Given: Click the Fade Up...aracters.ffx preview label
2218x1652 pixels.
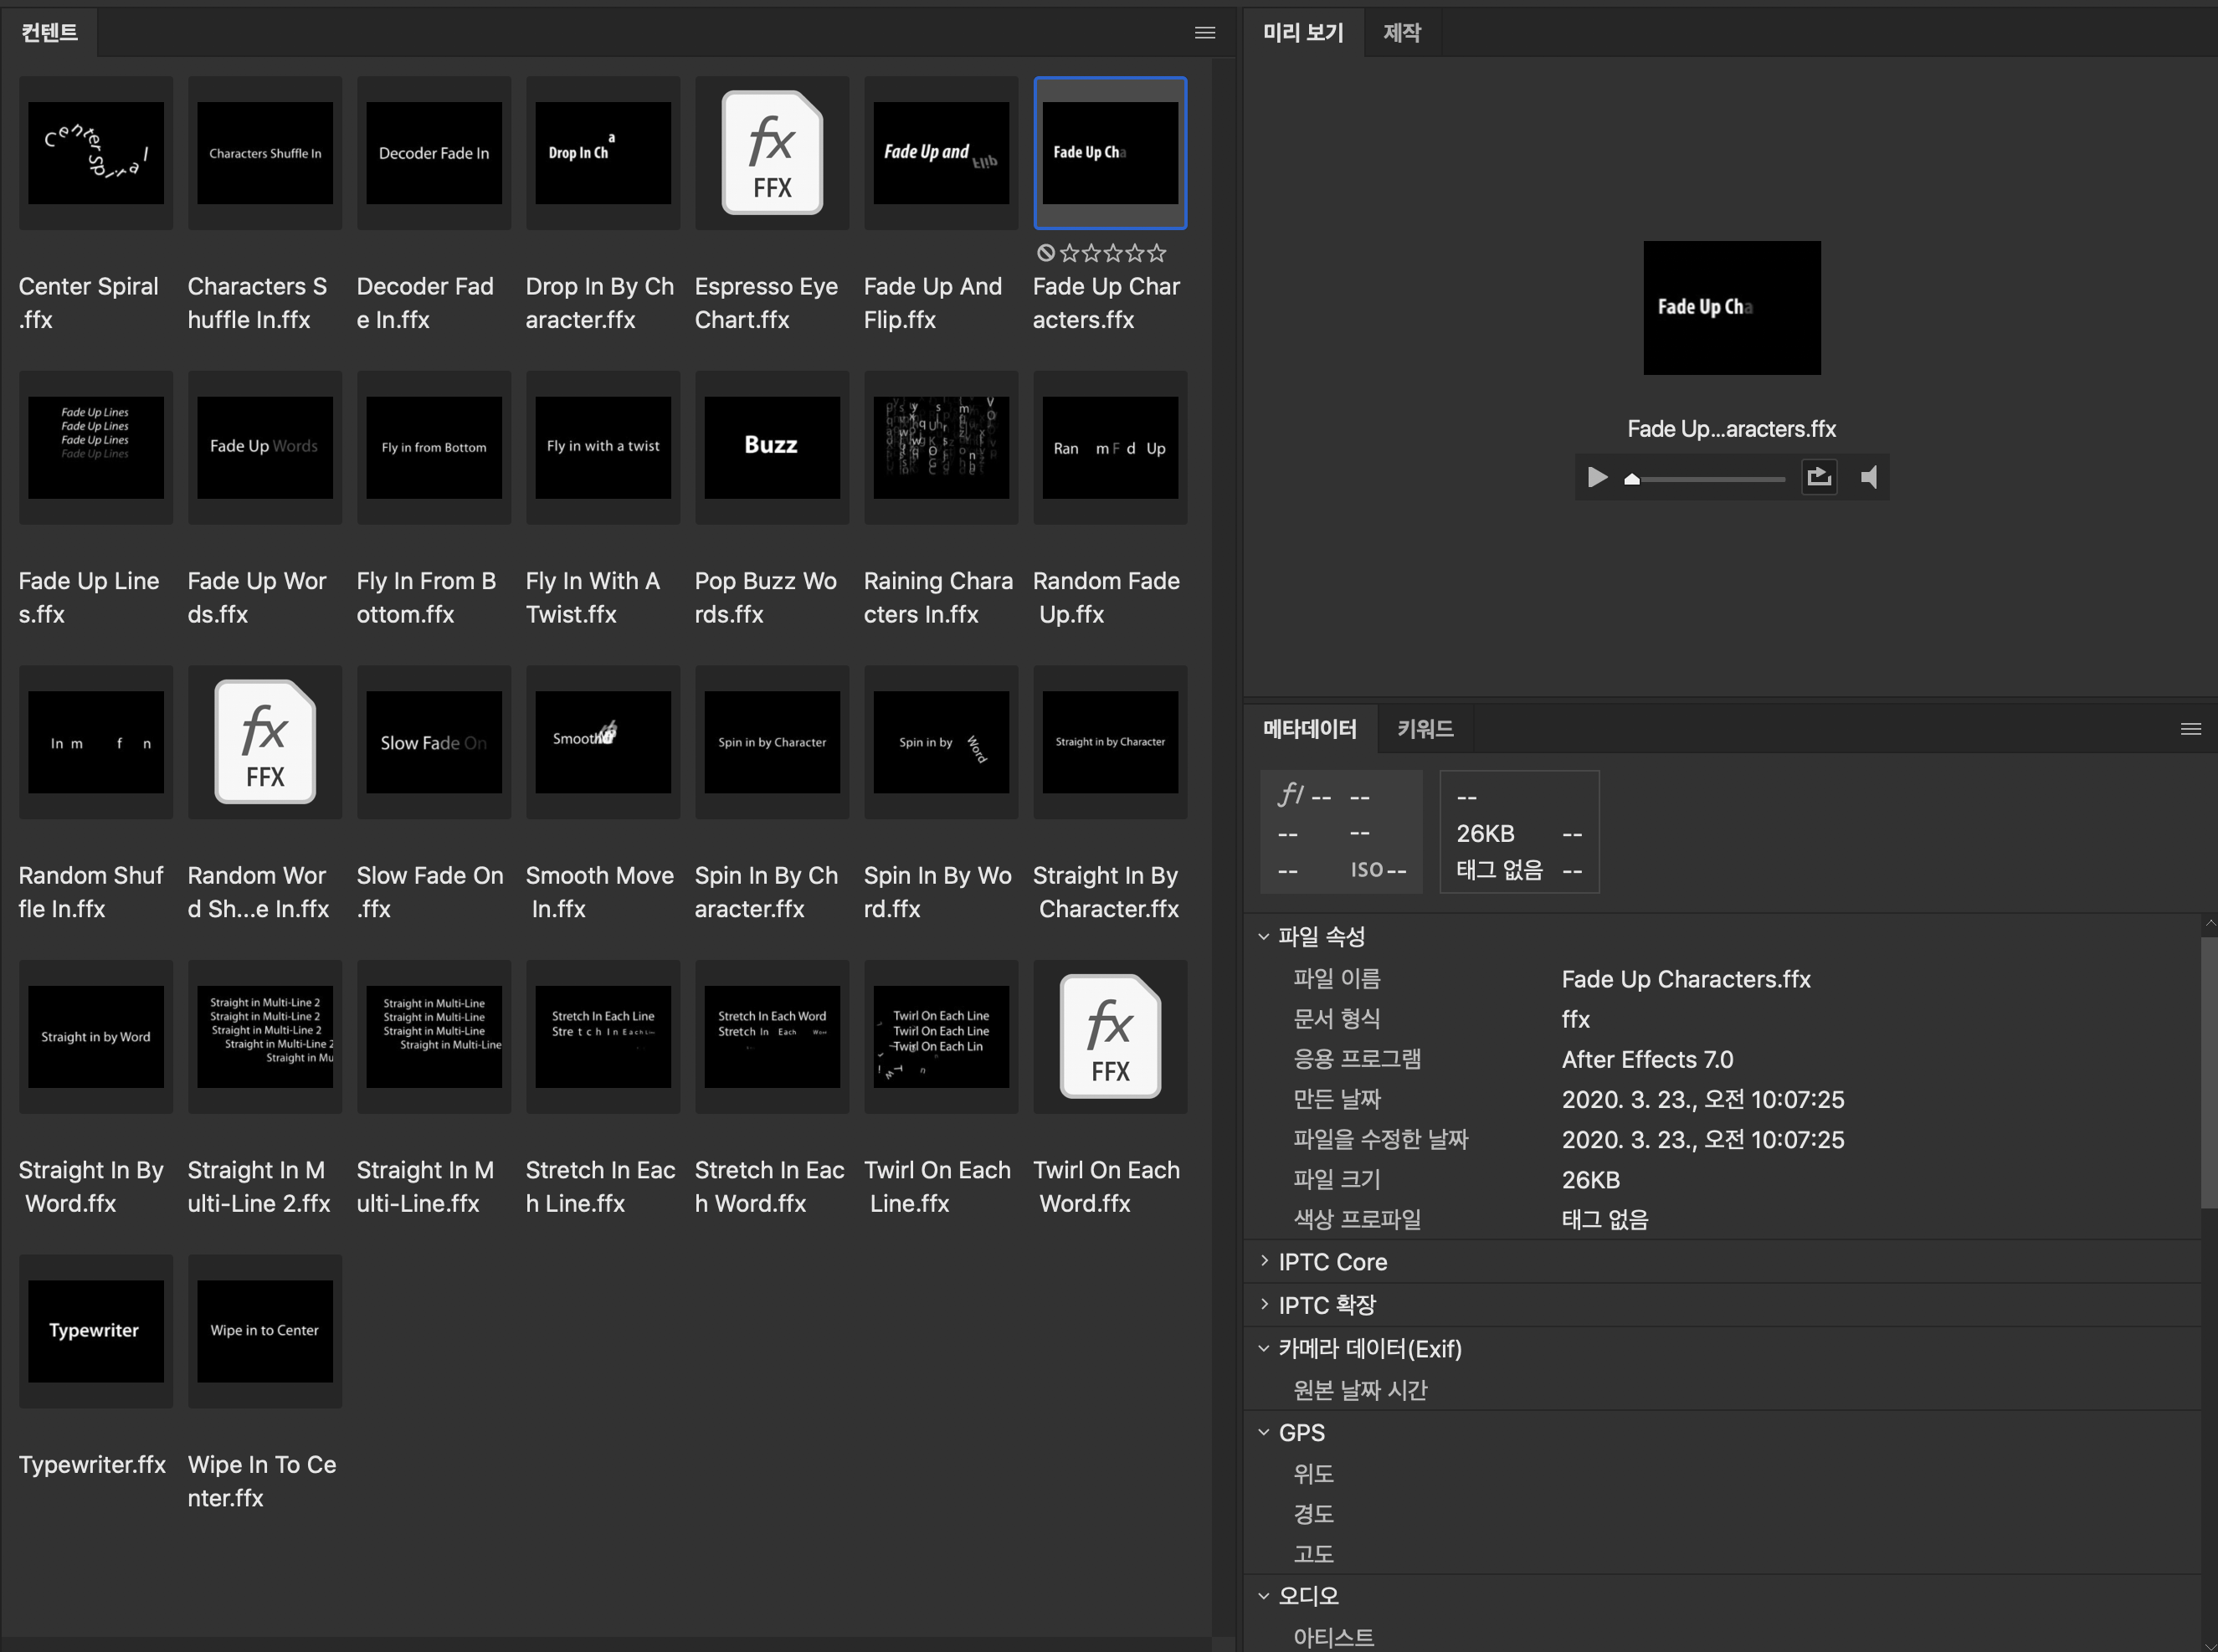Looking at the screenshot, I should point(1731,429).
